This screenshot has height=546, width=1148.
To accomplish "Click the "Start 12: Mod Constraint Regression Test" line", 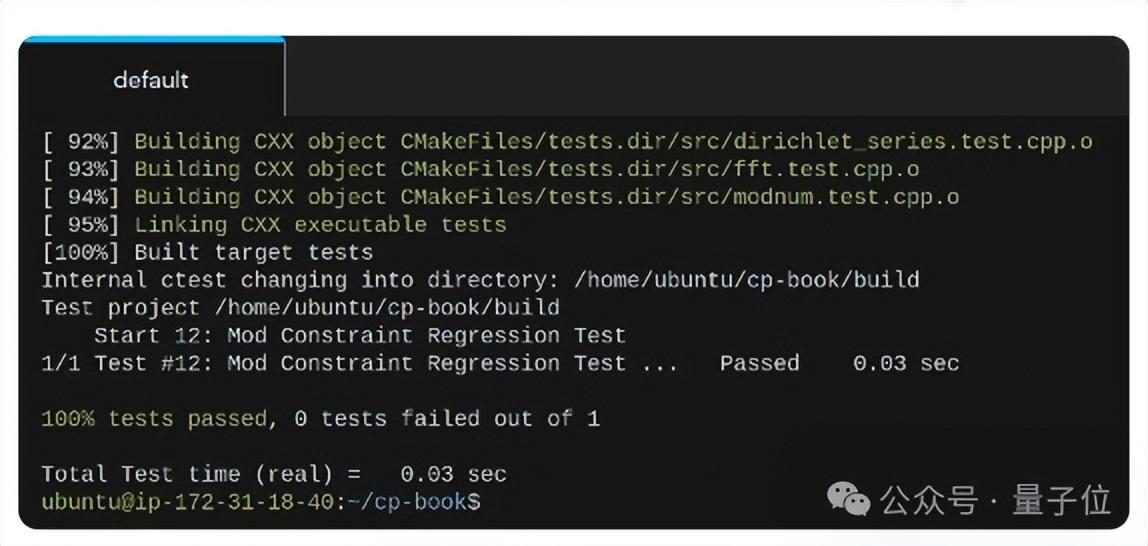I will pos(360,335).
